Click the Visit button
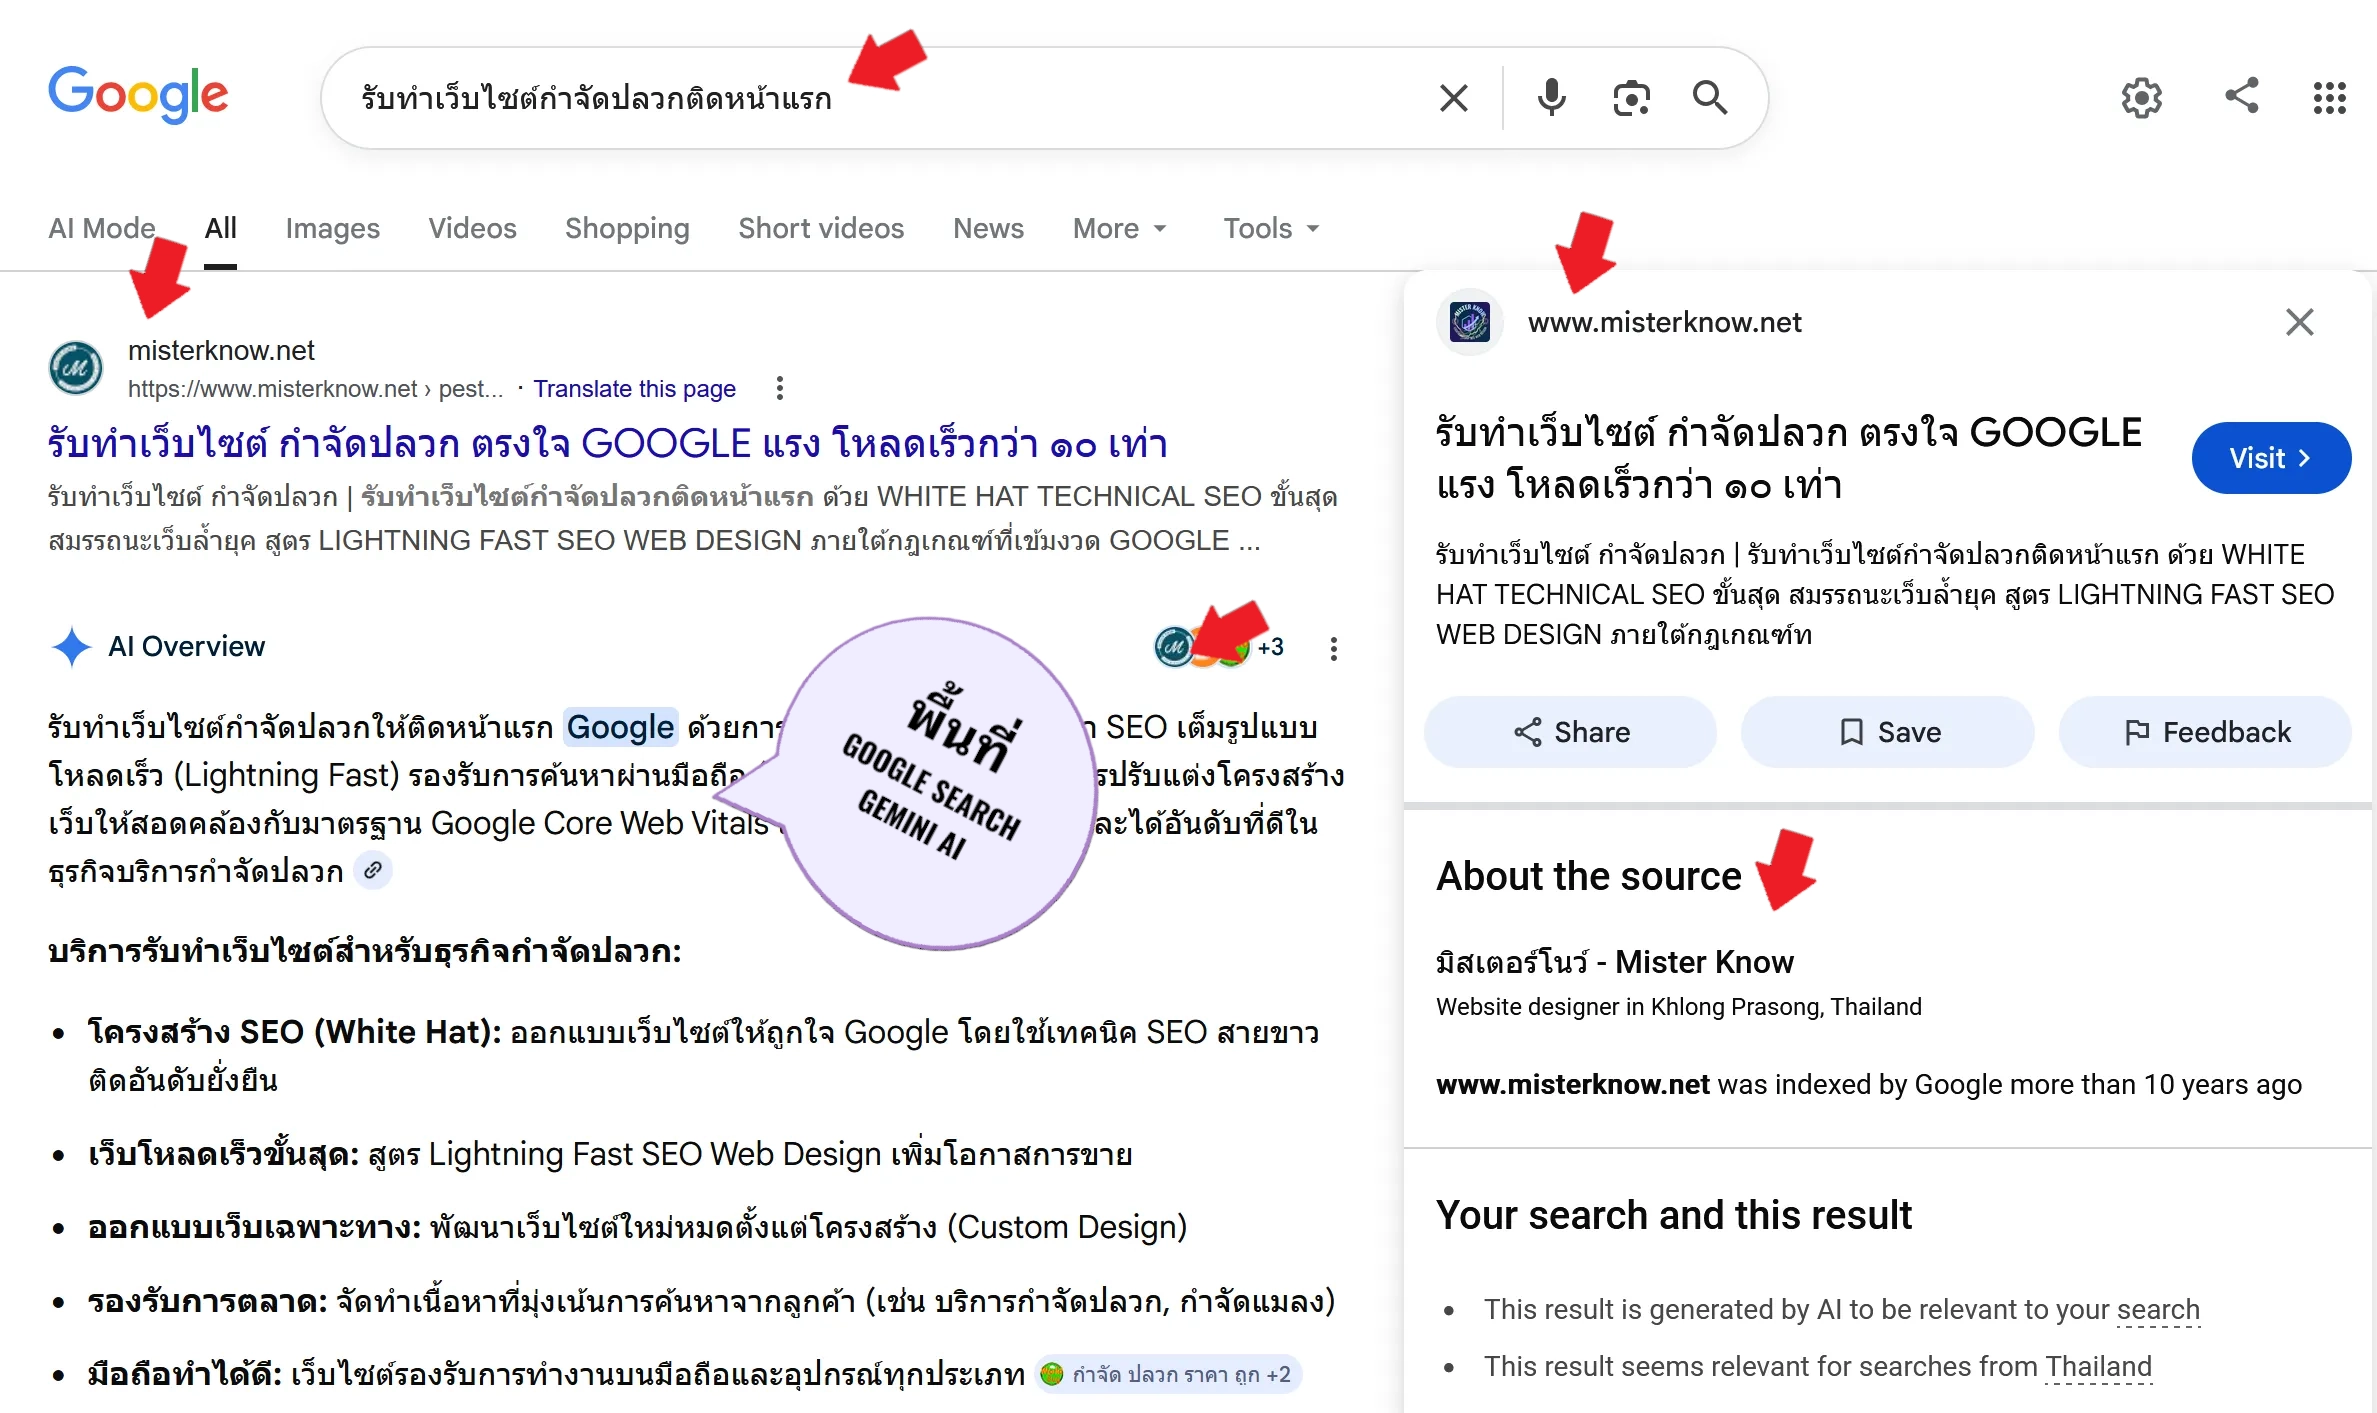 point(2271,458)
